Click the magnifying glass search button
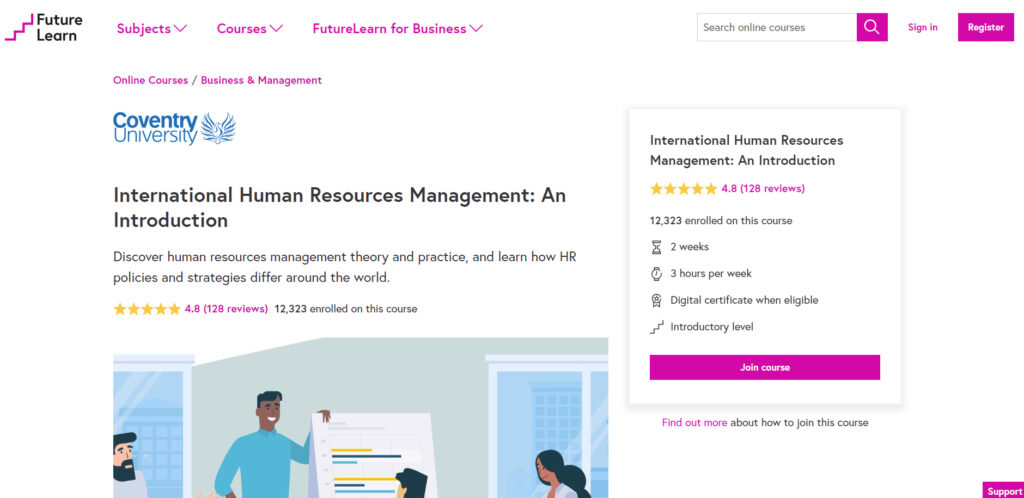 [x=872, y=27]
